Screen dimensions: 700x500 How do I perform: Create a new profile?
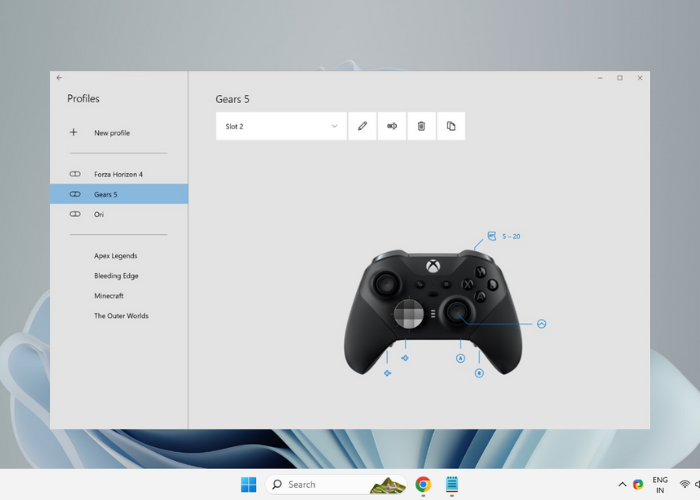[118, 133]
